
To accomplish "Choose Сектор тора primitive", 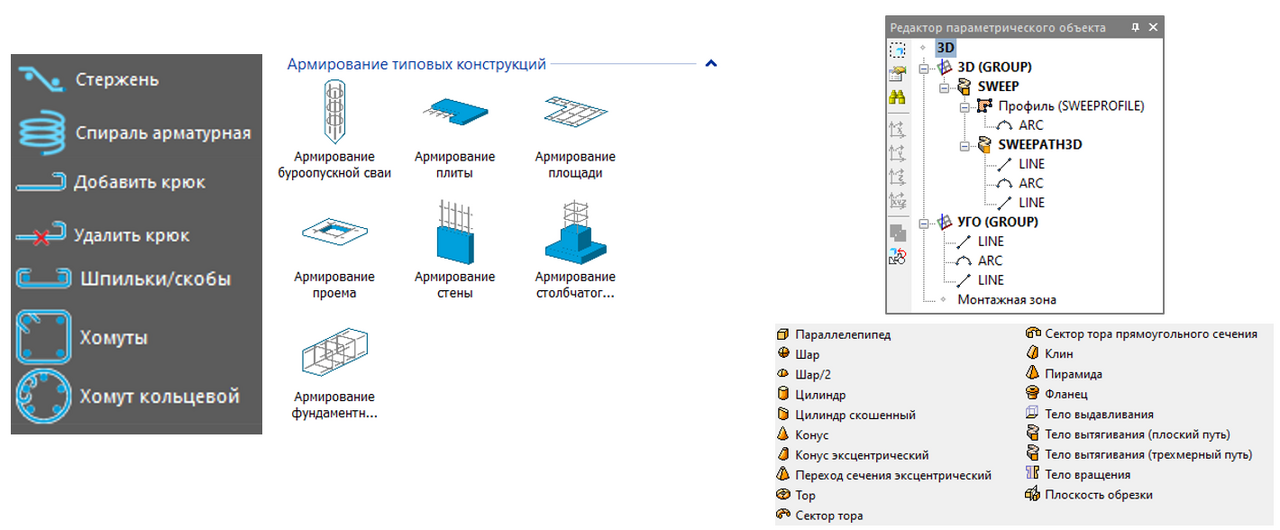I will click(x=819, y=516).
